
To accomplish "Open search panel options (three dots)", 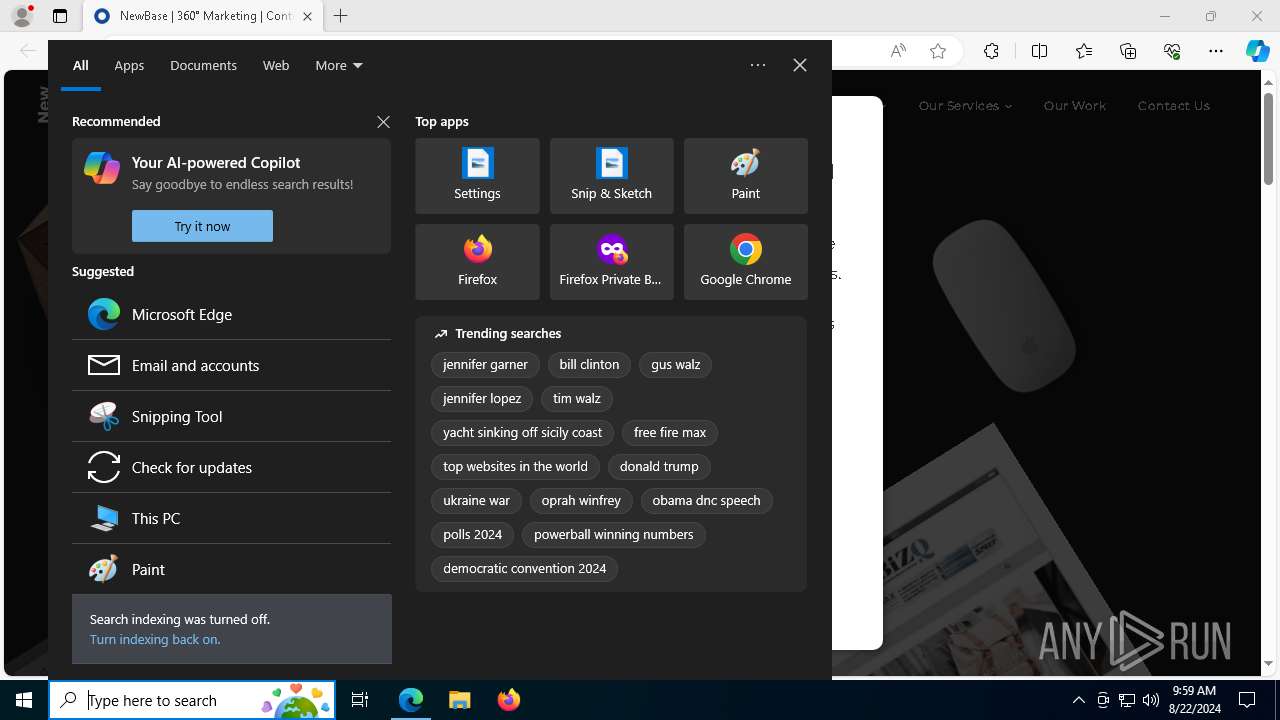I will (758, 65).
